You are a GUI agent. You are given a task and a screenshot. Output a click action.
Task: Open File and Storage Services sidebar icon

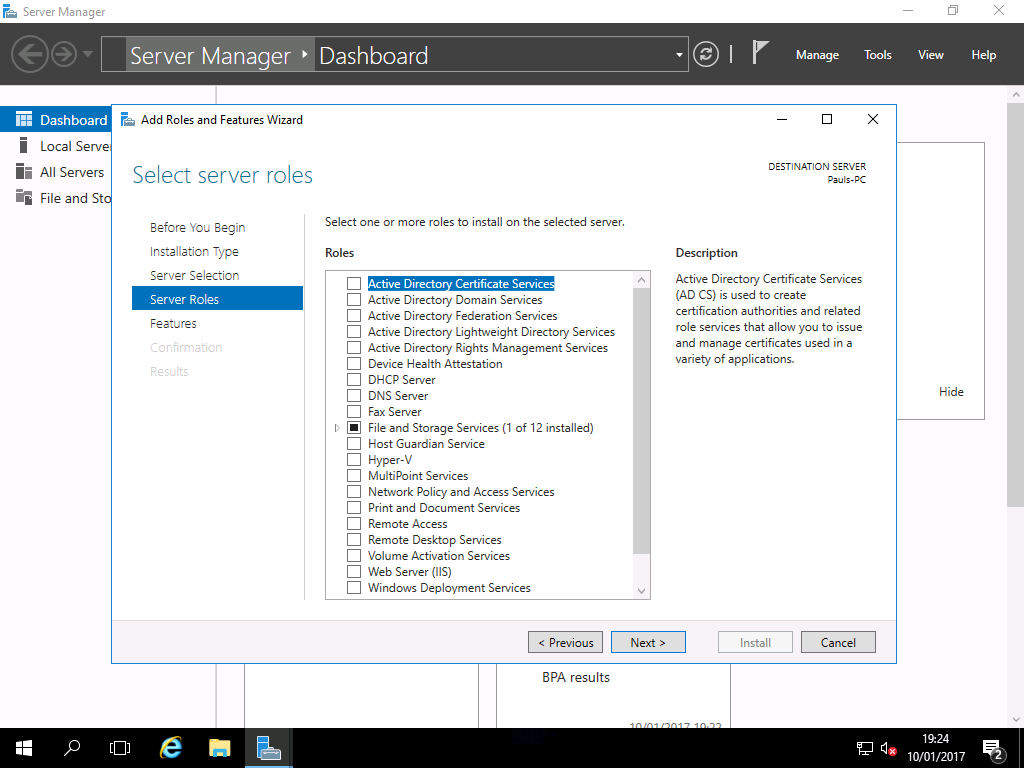coord(24,197)
